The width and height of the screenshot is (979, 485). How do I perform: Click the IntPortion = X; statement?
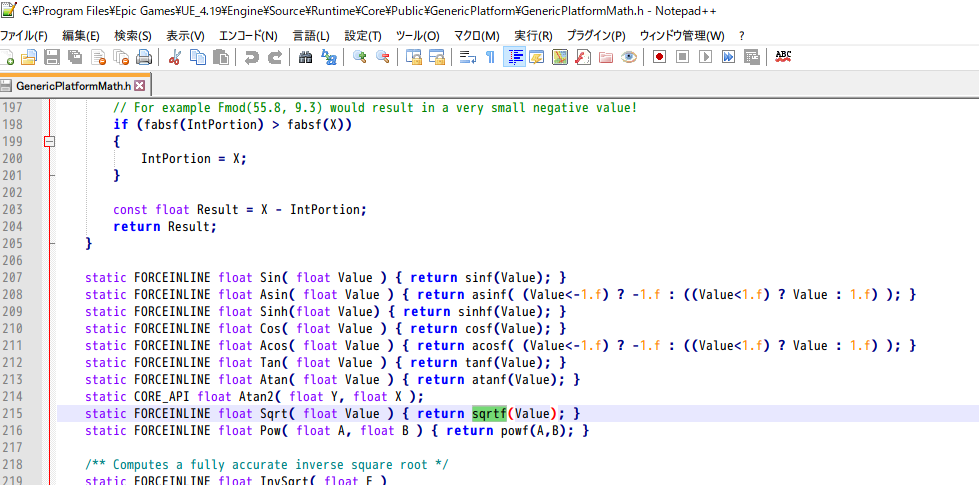click(x=194, y=159)
